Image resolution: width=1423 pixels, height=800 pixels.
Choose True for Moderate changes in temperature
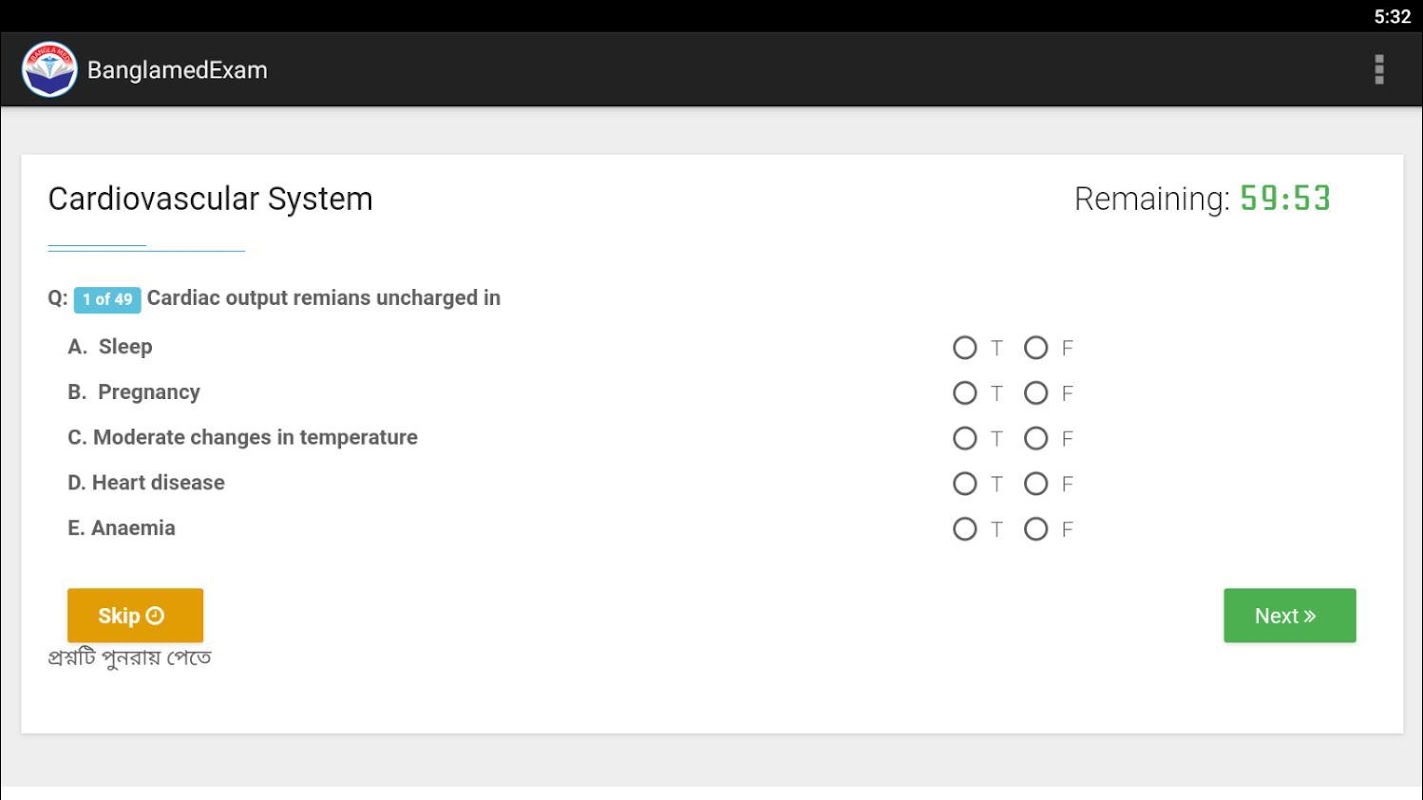(965, 438)
